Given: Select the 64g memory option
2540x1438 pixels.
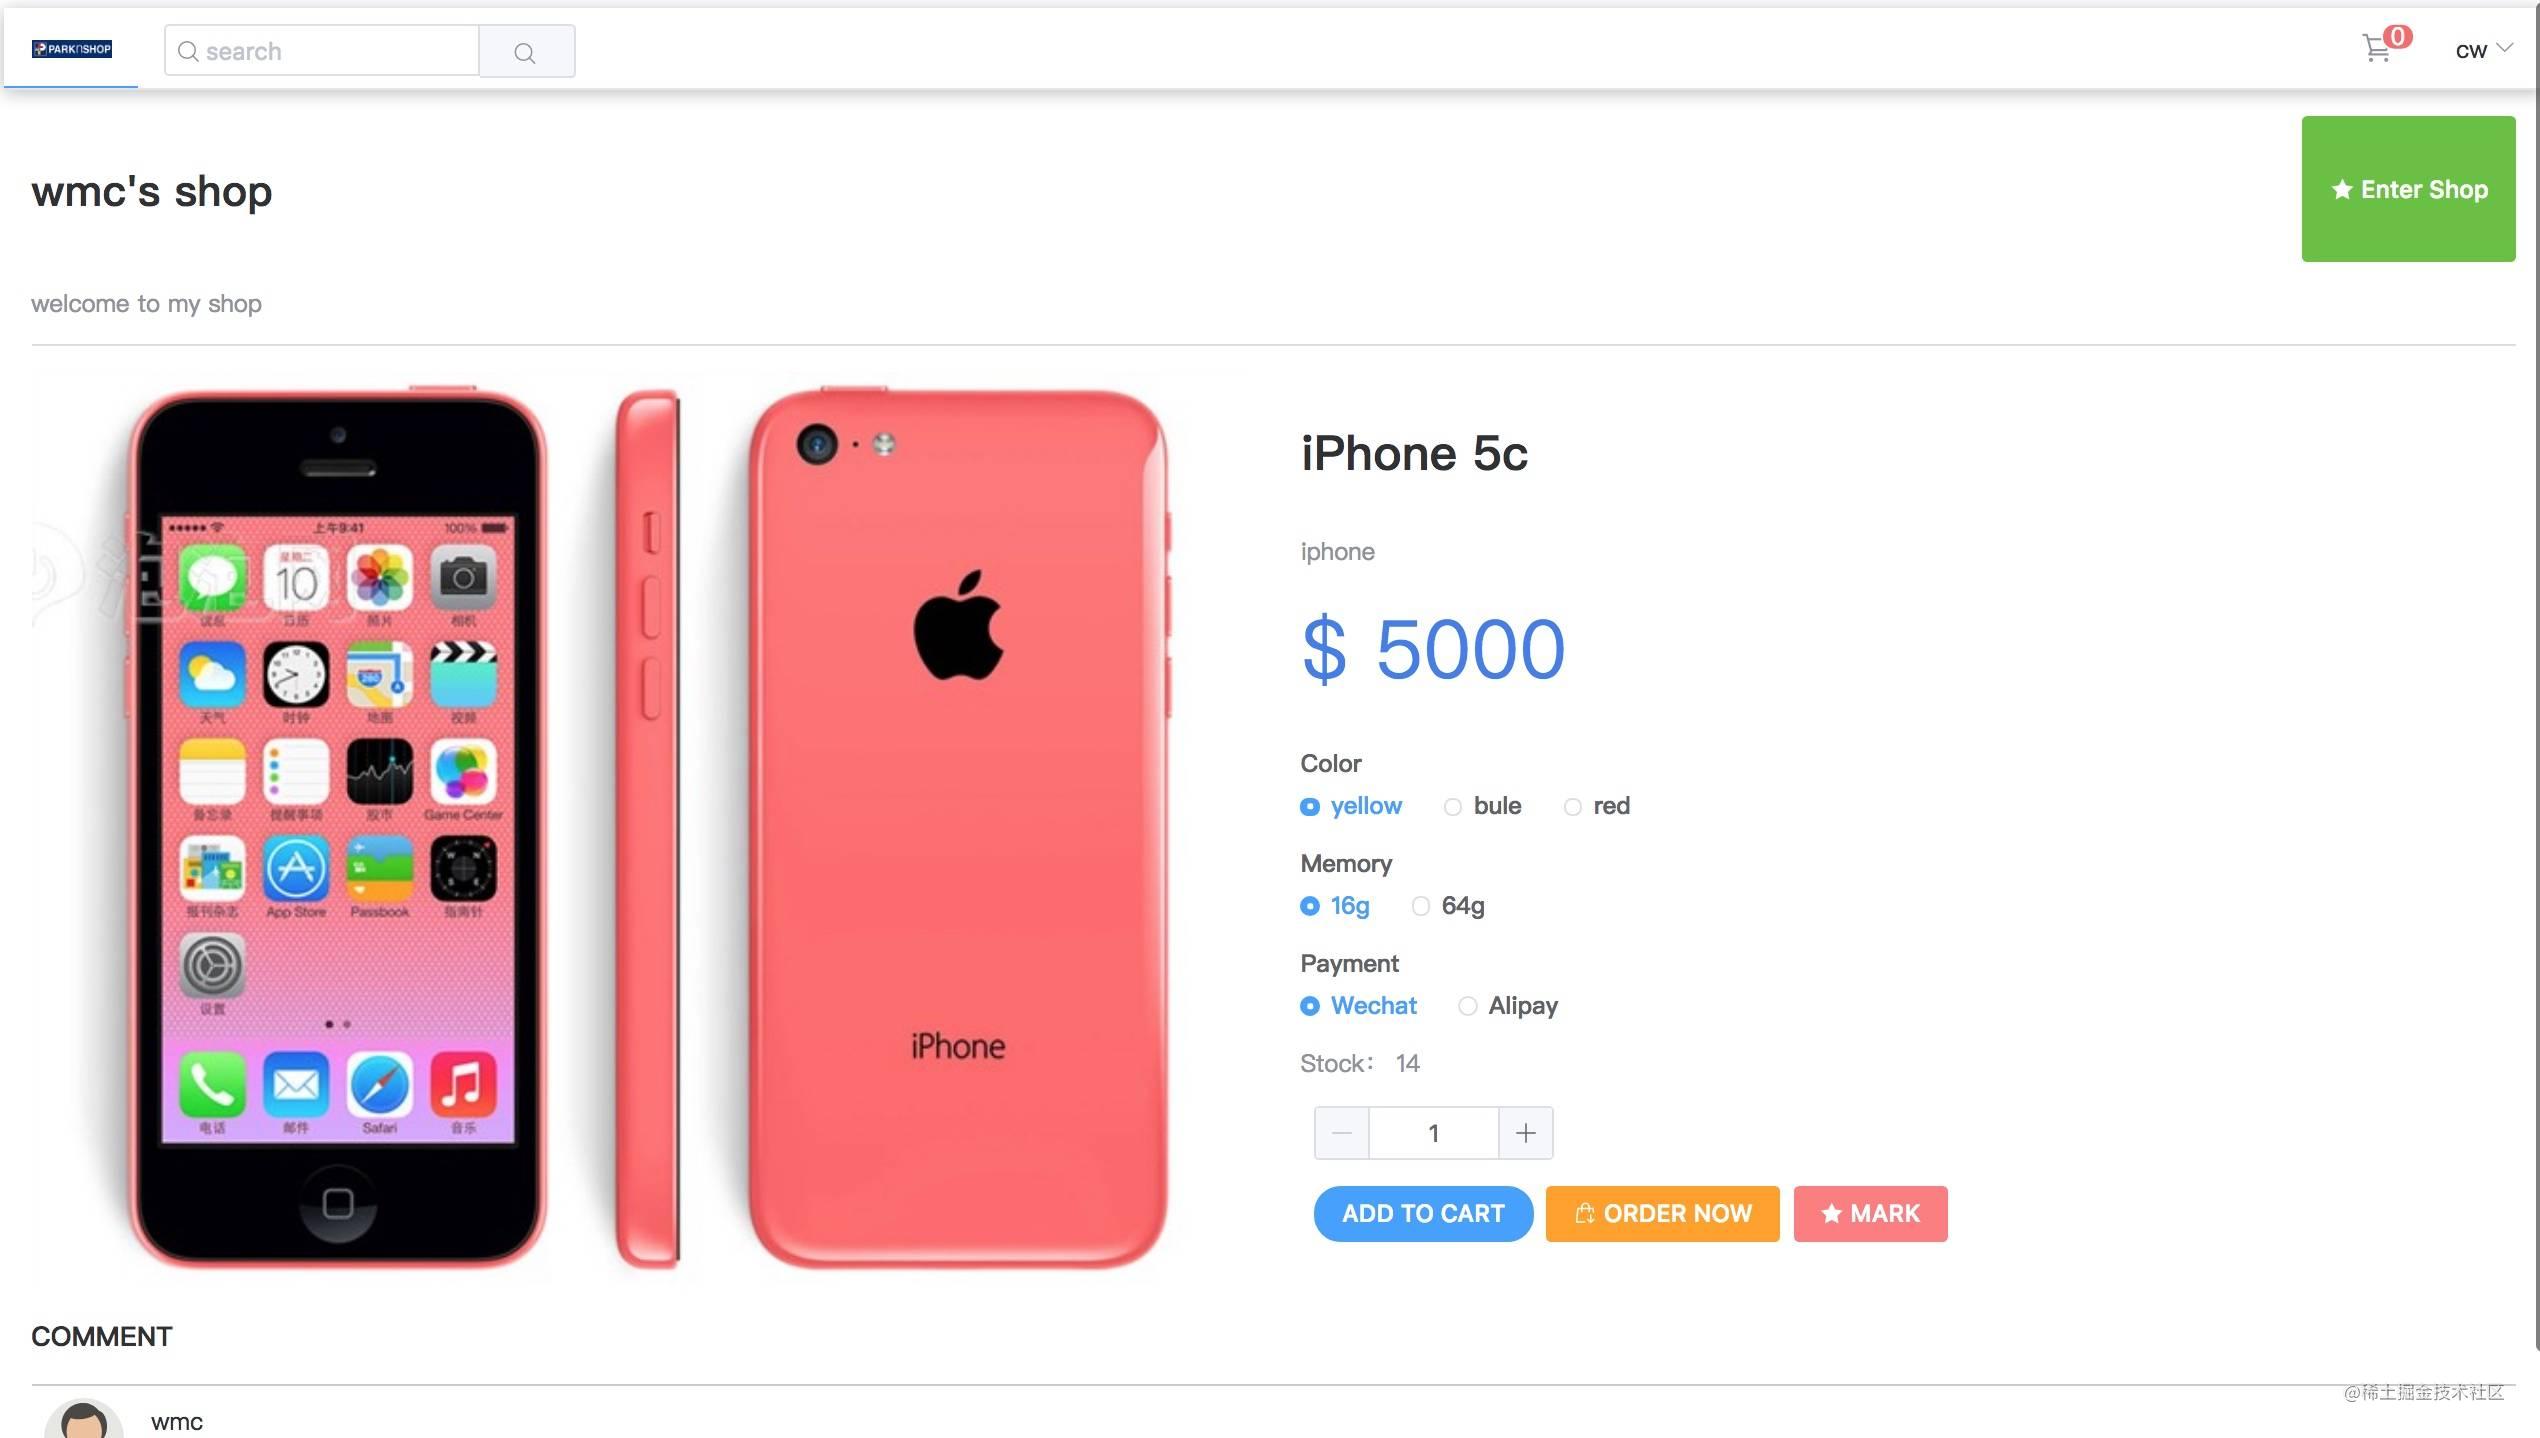Looking at the screenshot, I should pos(1420,906).
